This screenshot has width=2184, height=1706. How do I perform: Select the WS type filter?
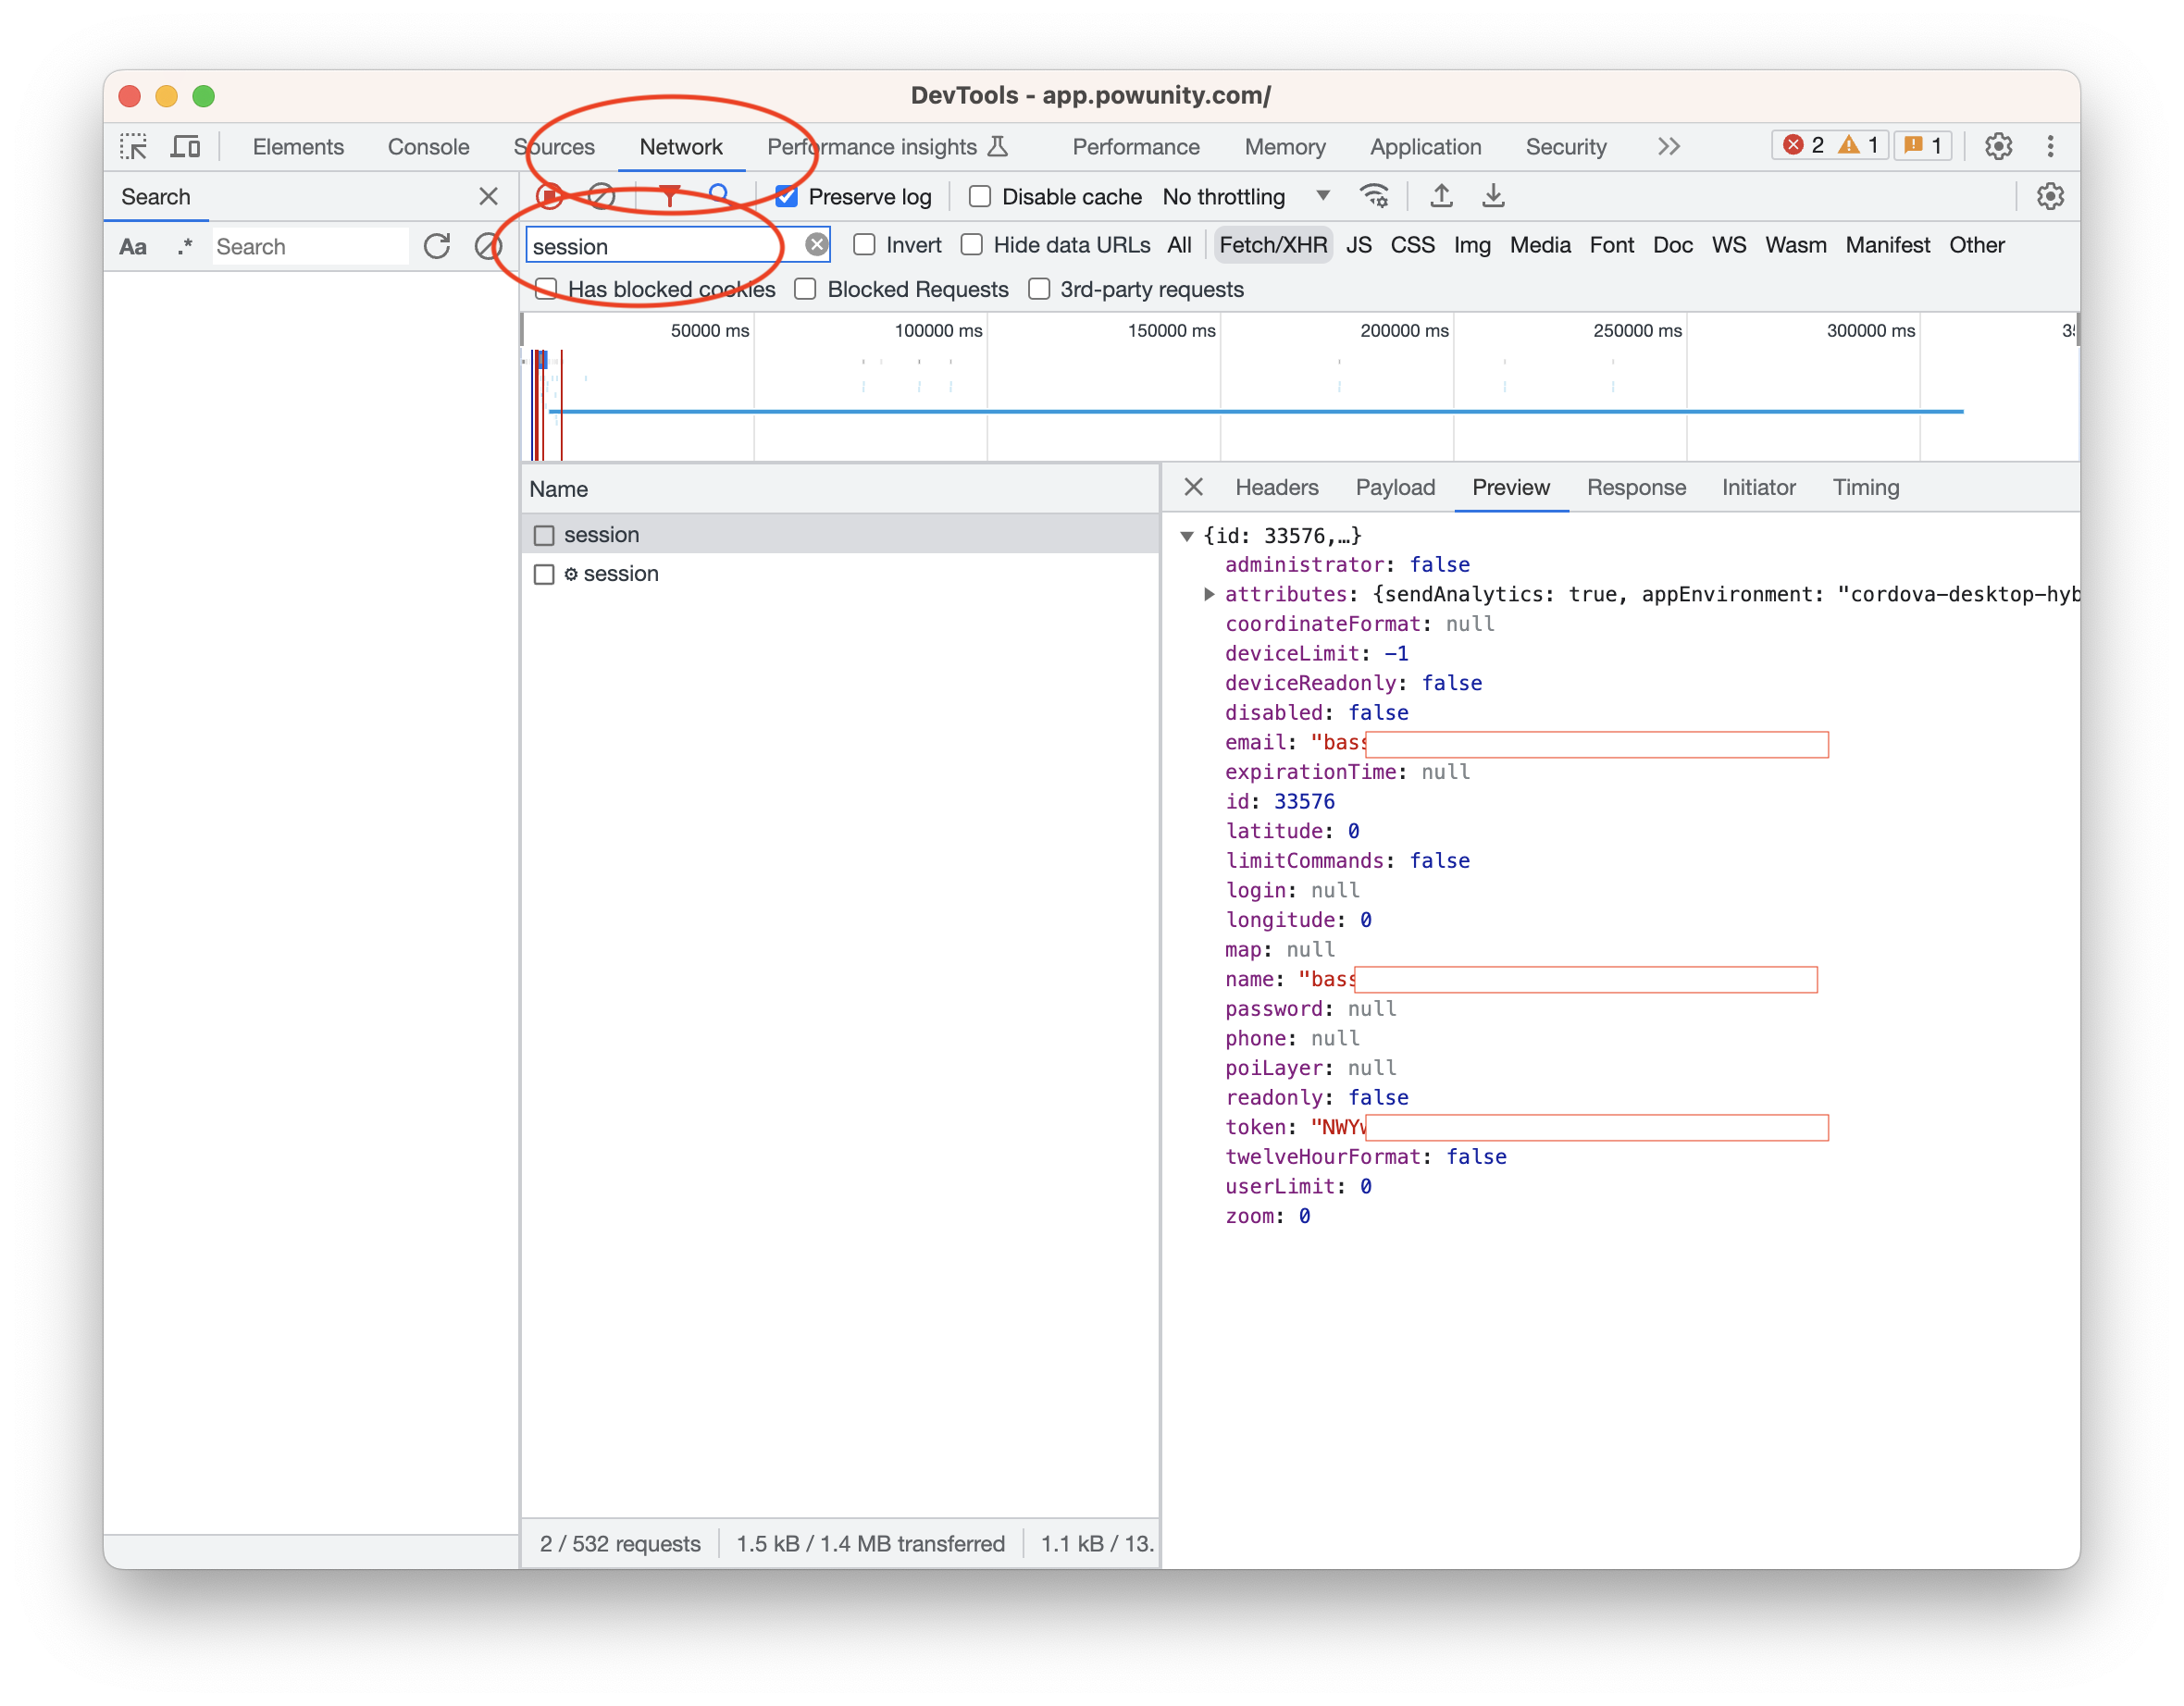(x=1728, y=245)
